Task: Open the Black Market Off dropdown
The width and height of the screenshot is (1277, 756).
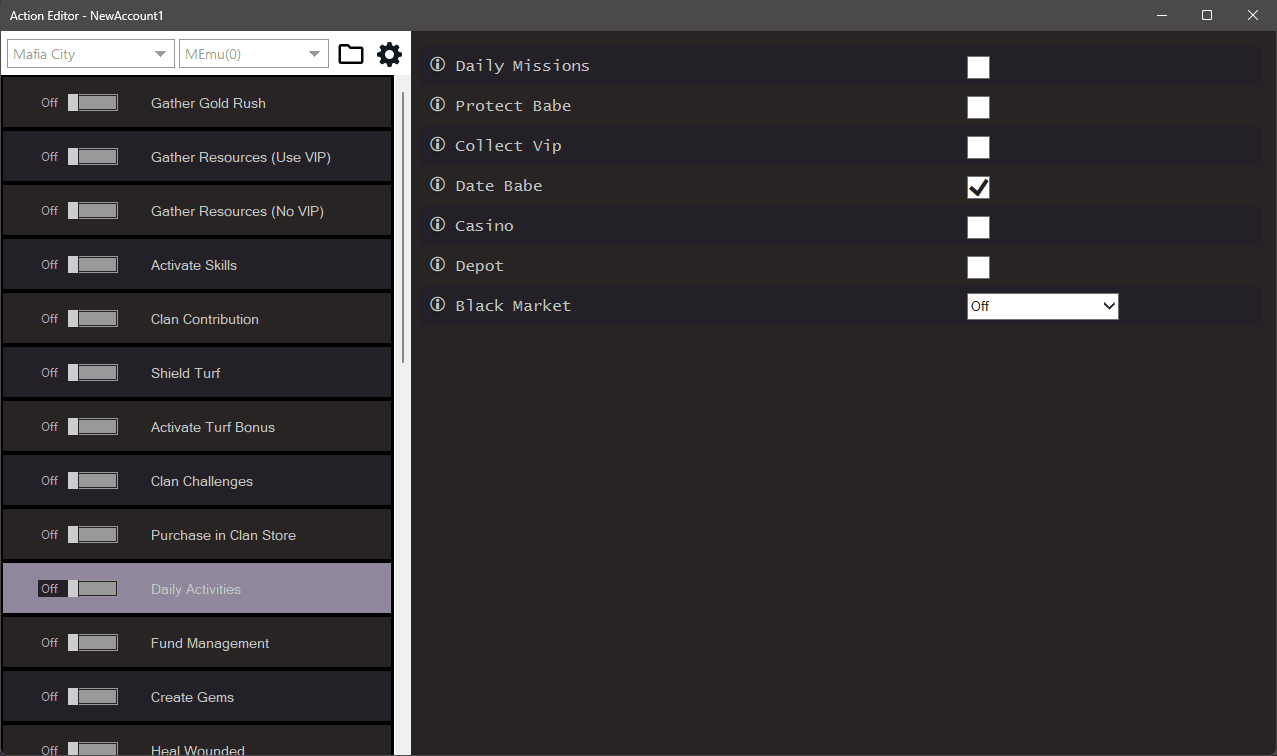Action: 1042,306
